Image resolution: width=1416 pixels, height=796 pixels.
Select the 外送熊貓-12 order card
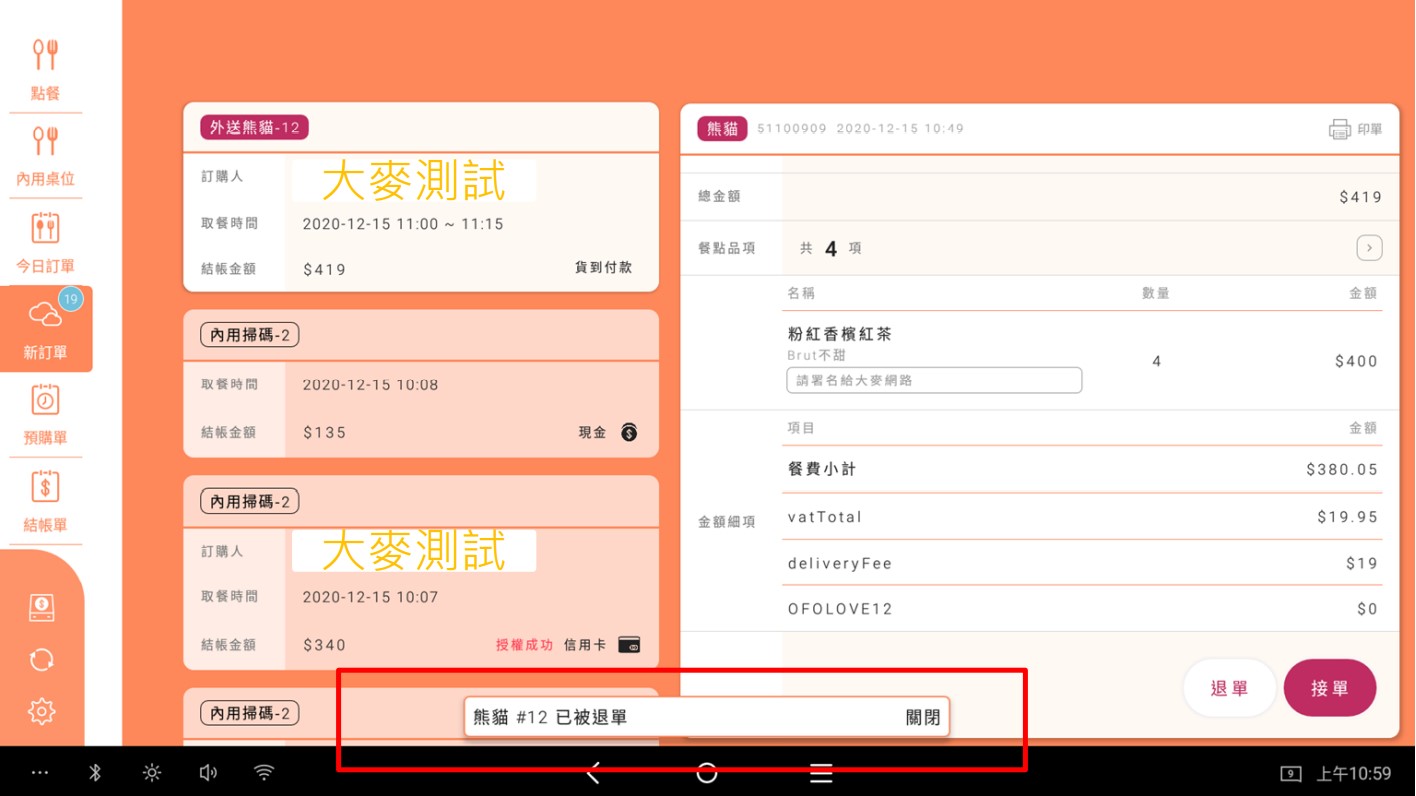[421, 198]
